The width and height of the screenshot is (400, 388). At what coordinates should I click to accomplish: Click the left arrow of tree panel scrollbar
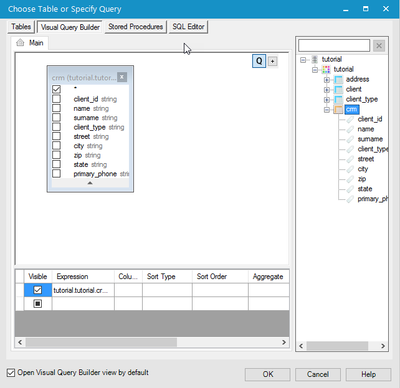[301, 346]
